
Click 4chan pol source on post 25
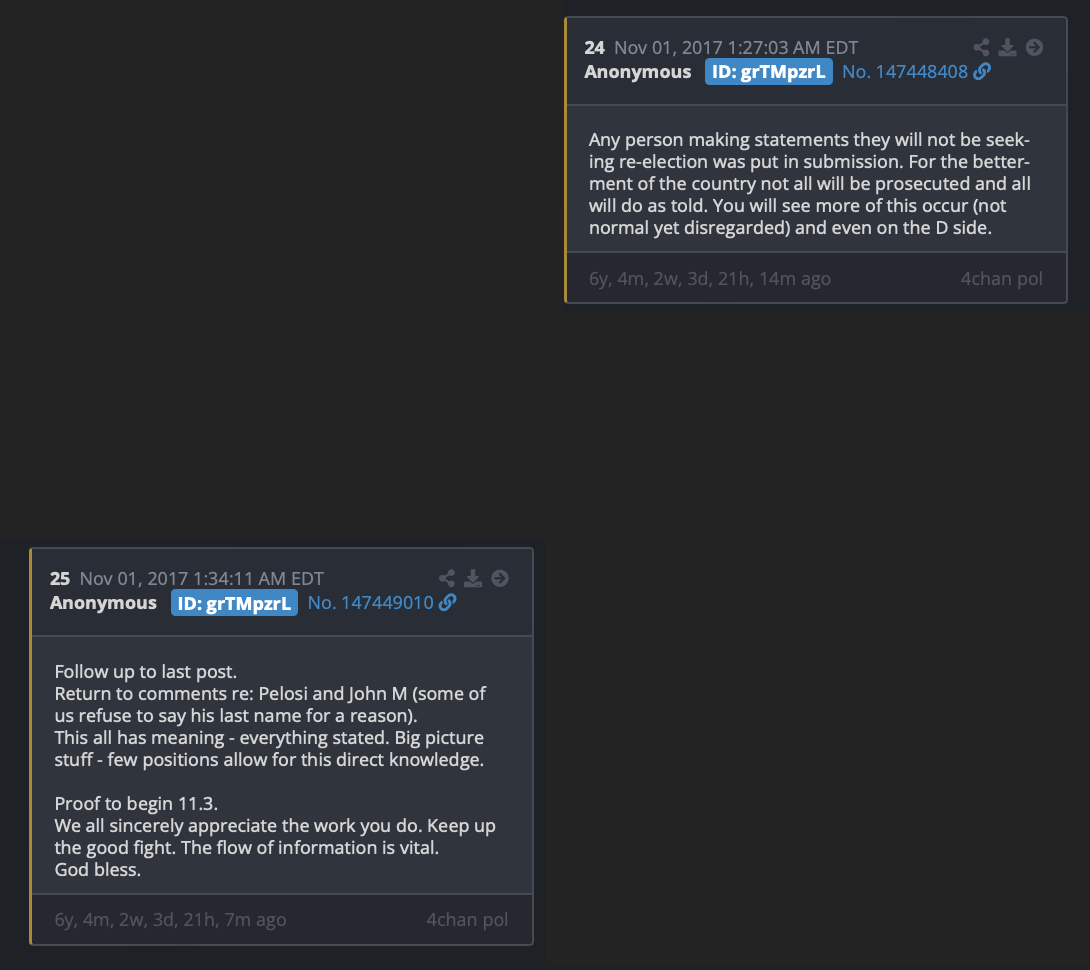[x=466, y=920]
